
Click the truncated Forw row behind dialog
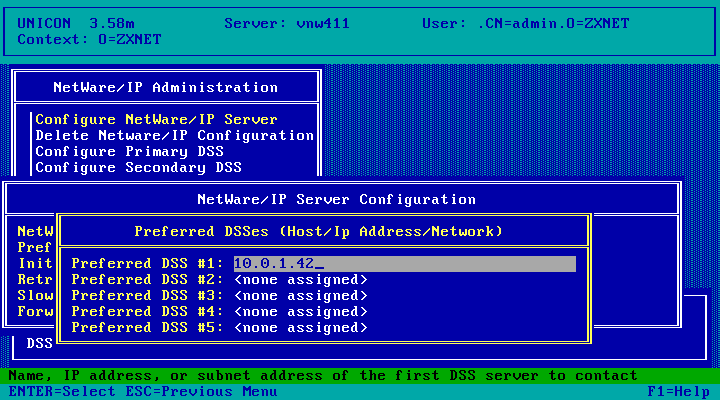[35, 312]
